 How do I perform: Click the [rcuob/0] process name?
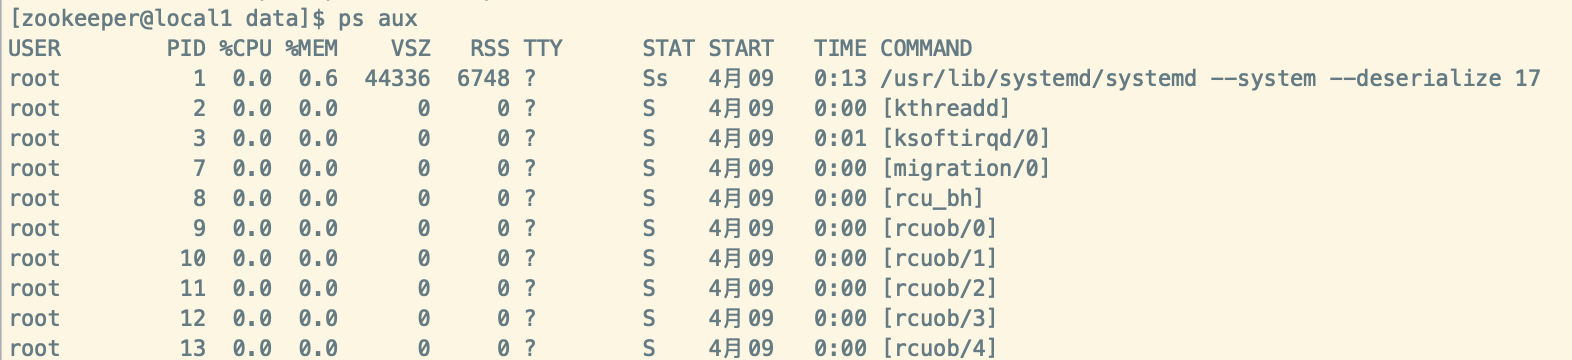939,228
